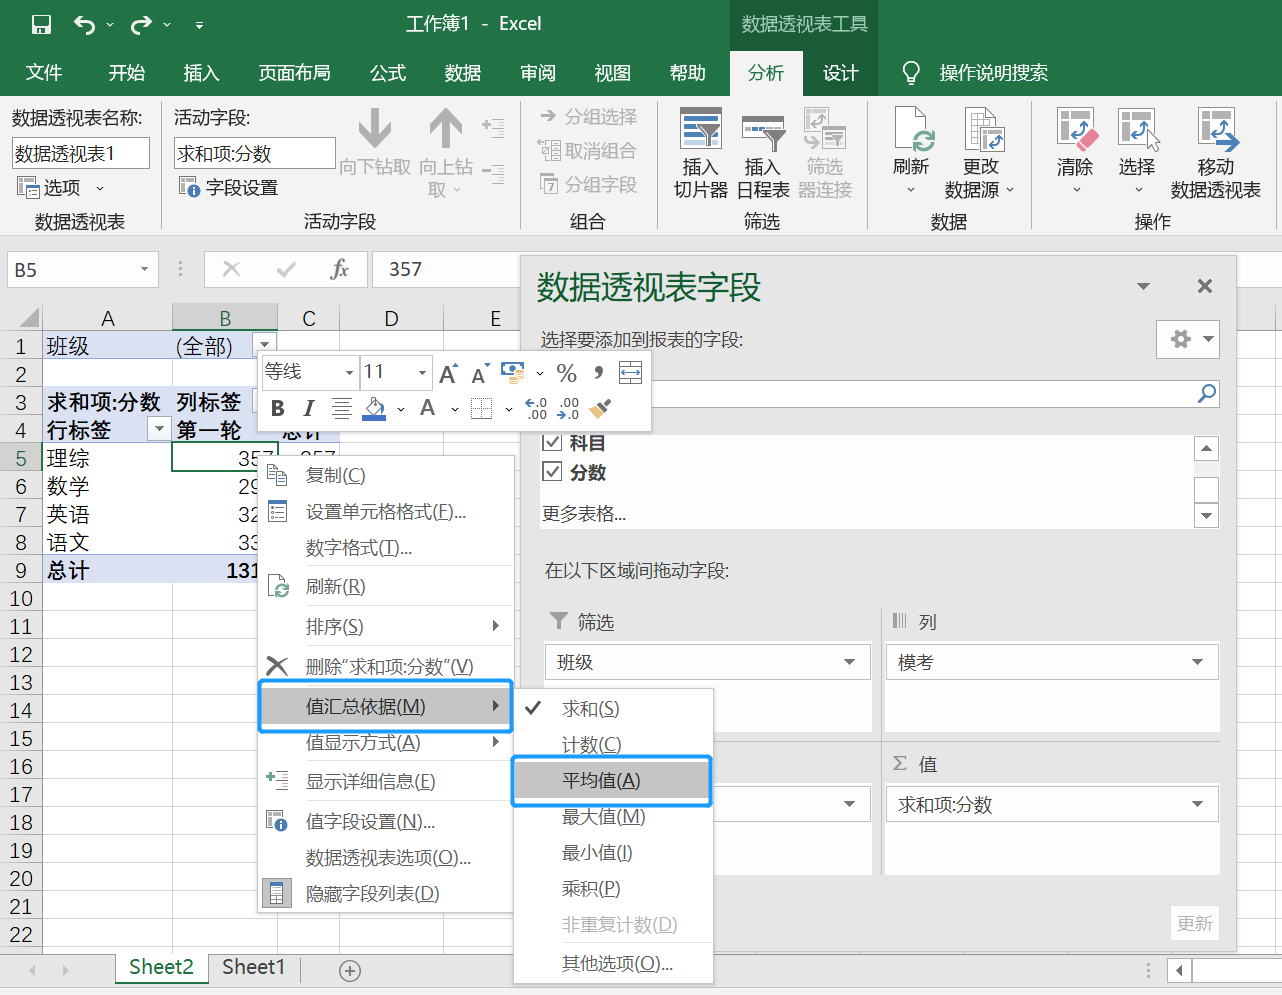Click the Save icon in title bar

[x=41, y=24]
